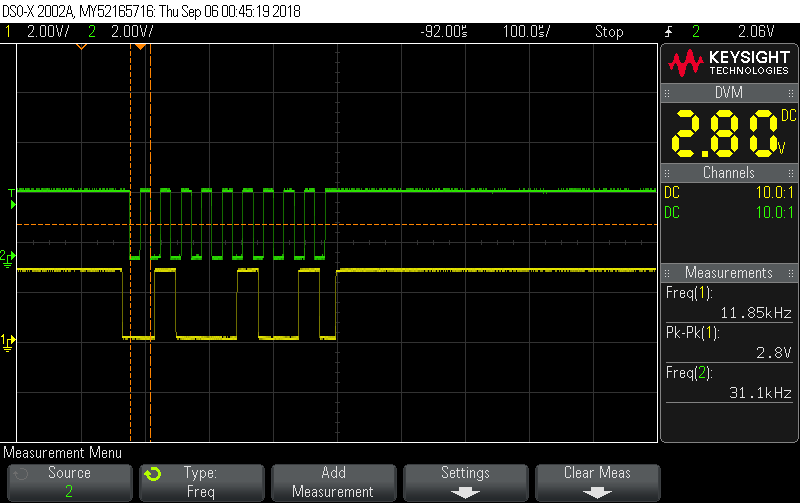The height and width of the screenshot is (503, 800).
Task: Click channel 2 green DC coupling entry
Action: 672,213
